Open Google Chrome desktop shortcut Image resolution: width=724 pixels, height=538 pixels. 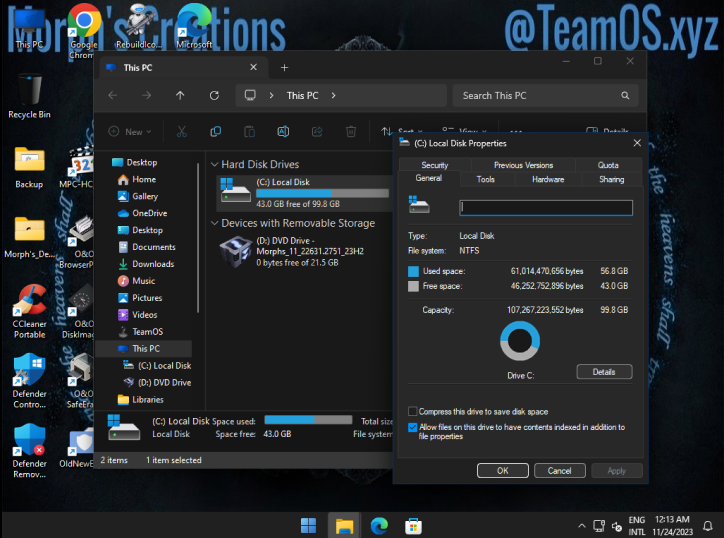click(x=84, y=31)
